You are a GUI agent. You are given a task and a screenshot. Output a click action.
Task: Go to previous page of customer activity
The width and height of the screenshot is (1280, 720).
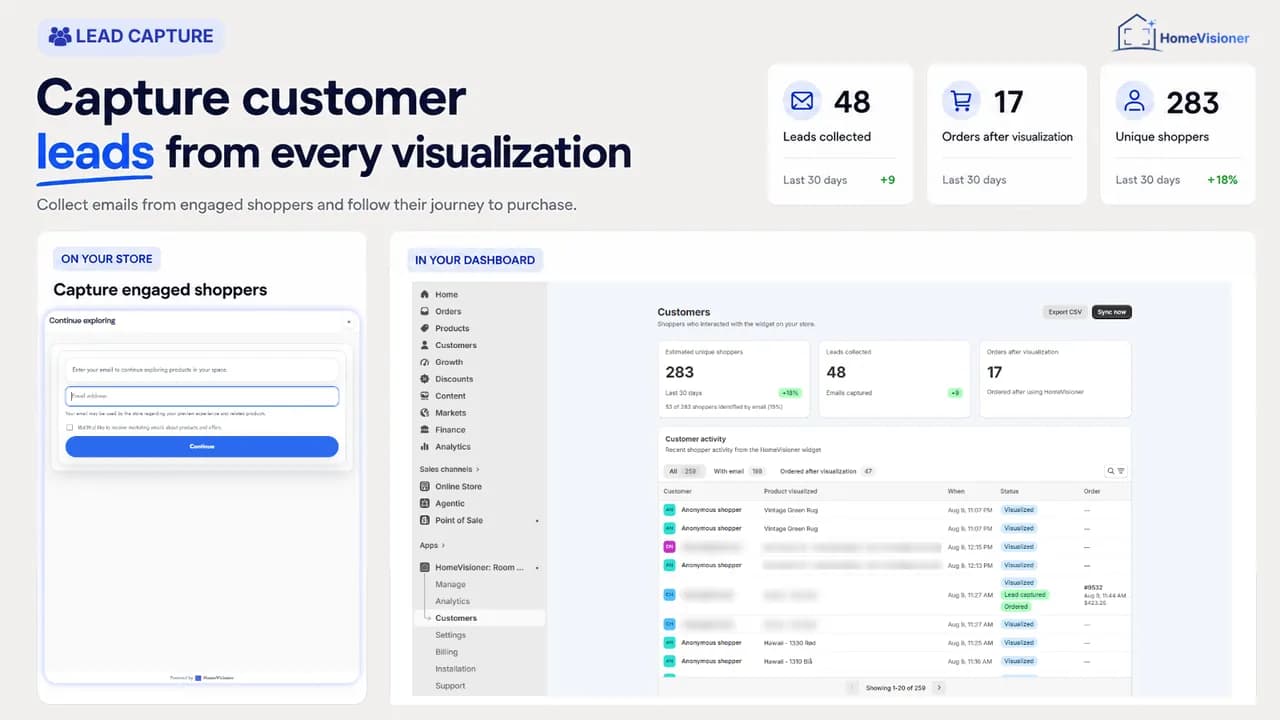pos(852,688)
